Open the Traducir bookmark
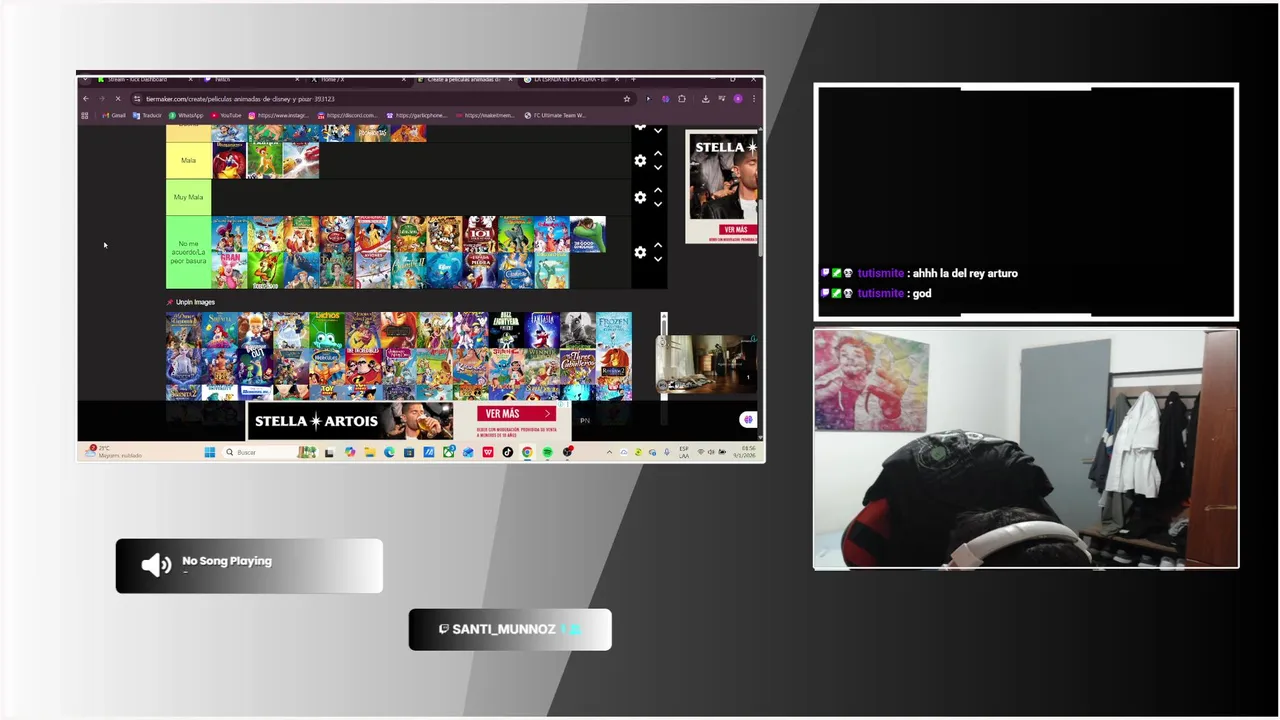Viewport: 1280px width, 720px height. point(147,115)
